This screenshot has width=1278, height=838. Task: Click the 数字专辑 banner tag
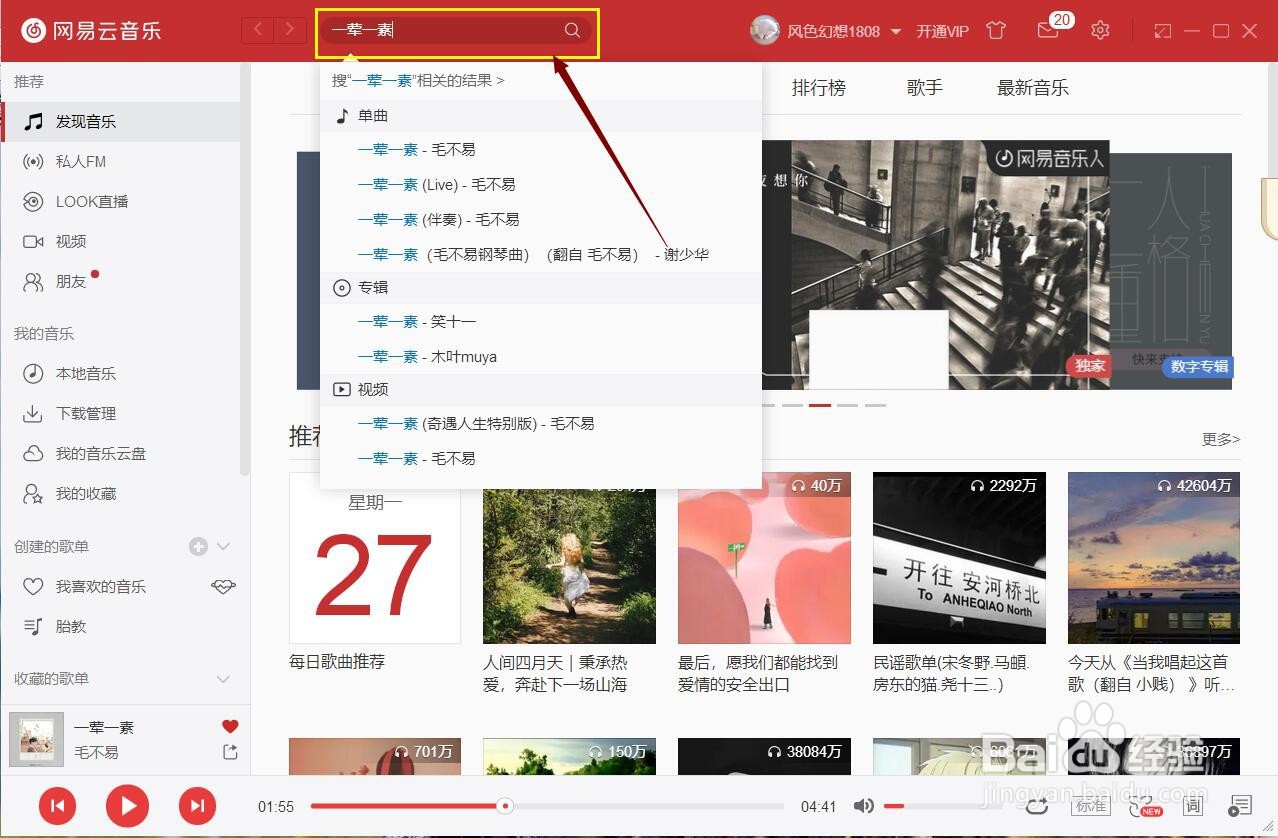point(1198,366)
